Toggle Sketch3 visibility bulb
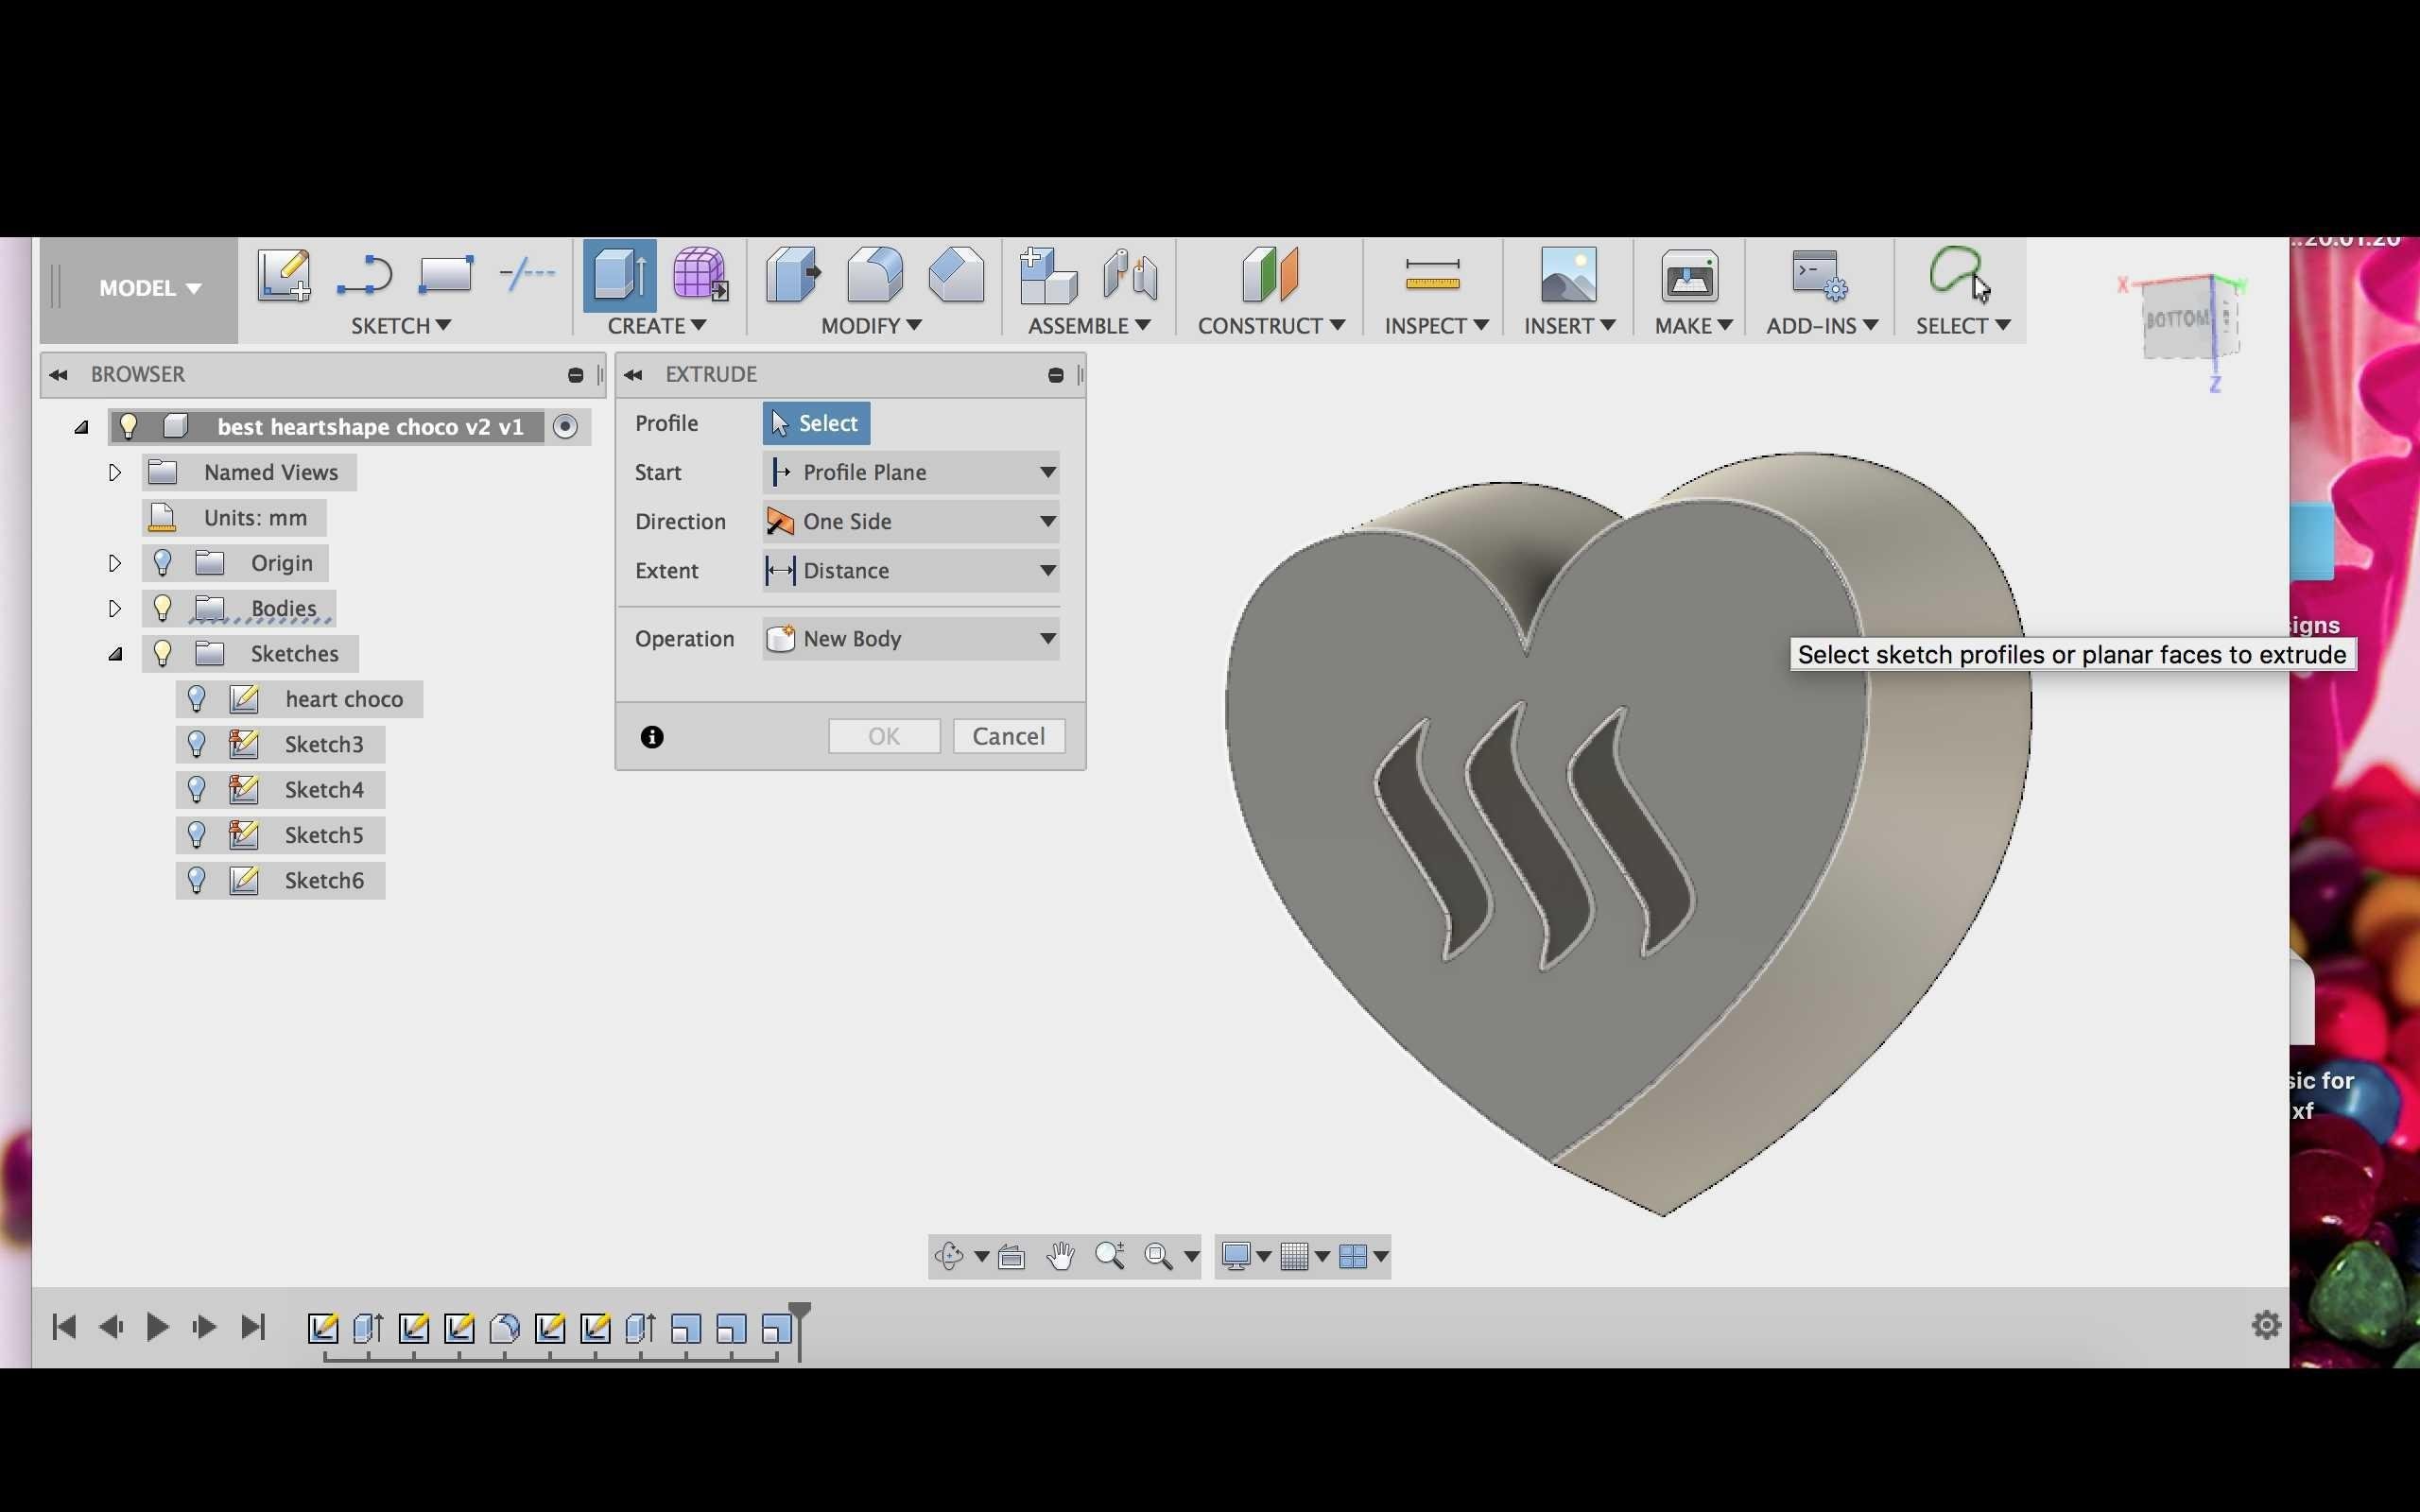 pyautogui.click(x=196, y=743)
